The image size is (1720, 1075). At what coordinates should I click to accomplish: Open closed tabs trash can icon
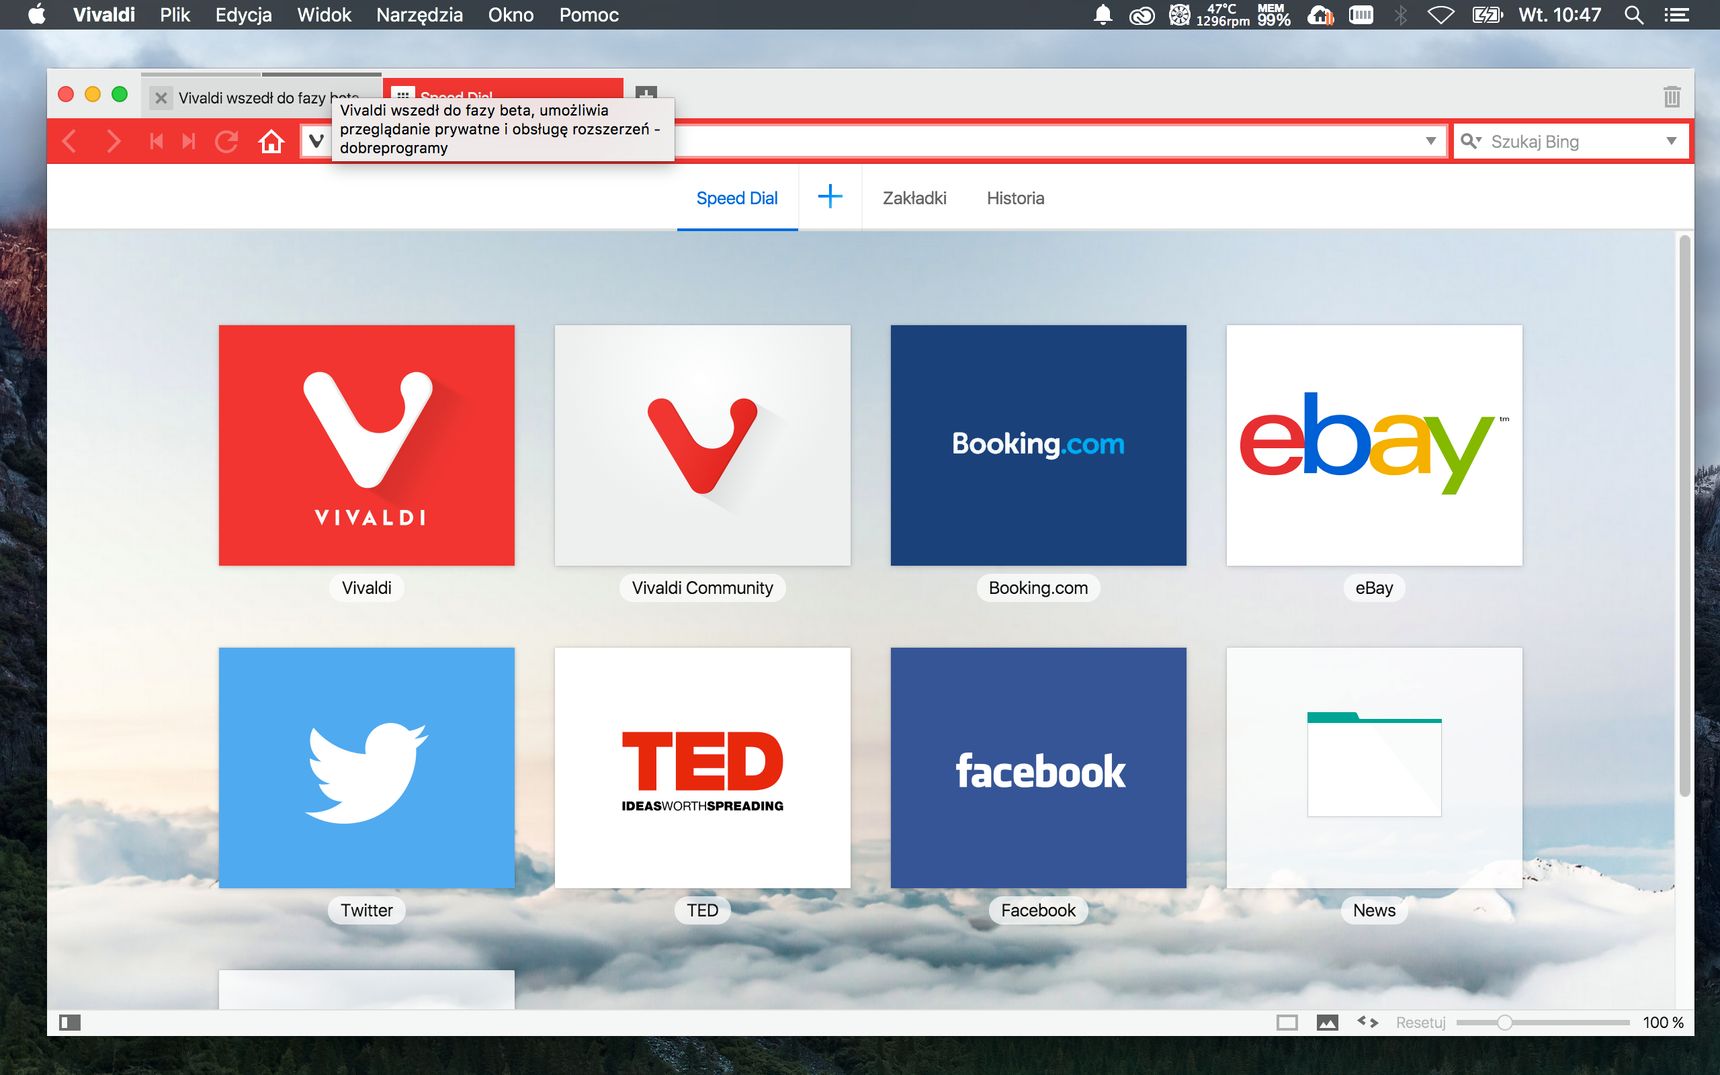[1671, 96]
